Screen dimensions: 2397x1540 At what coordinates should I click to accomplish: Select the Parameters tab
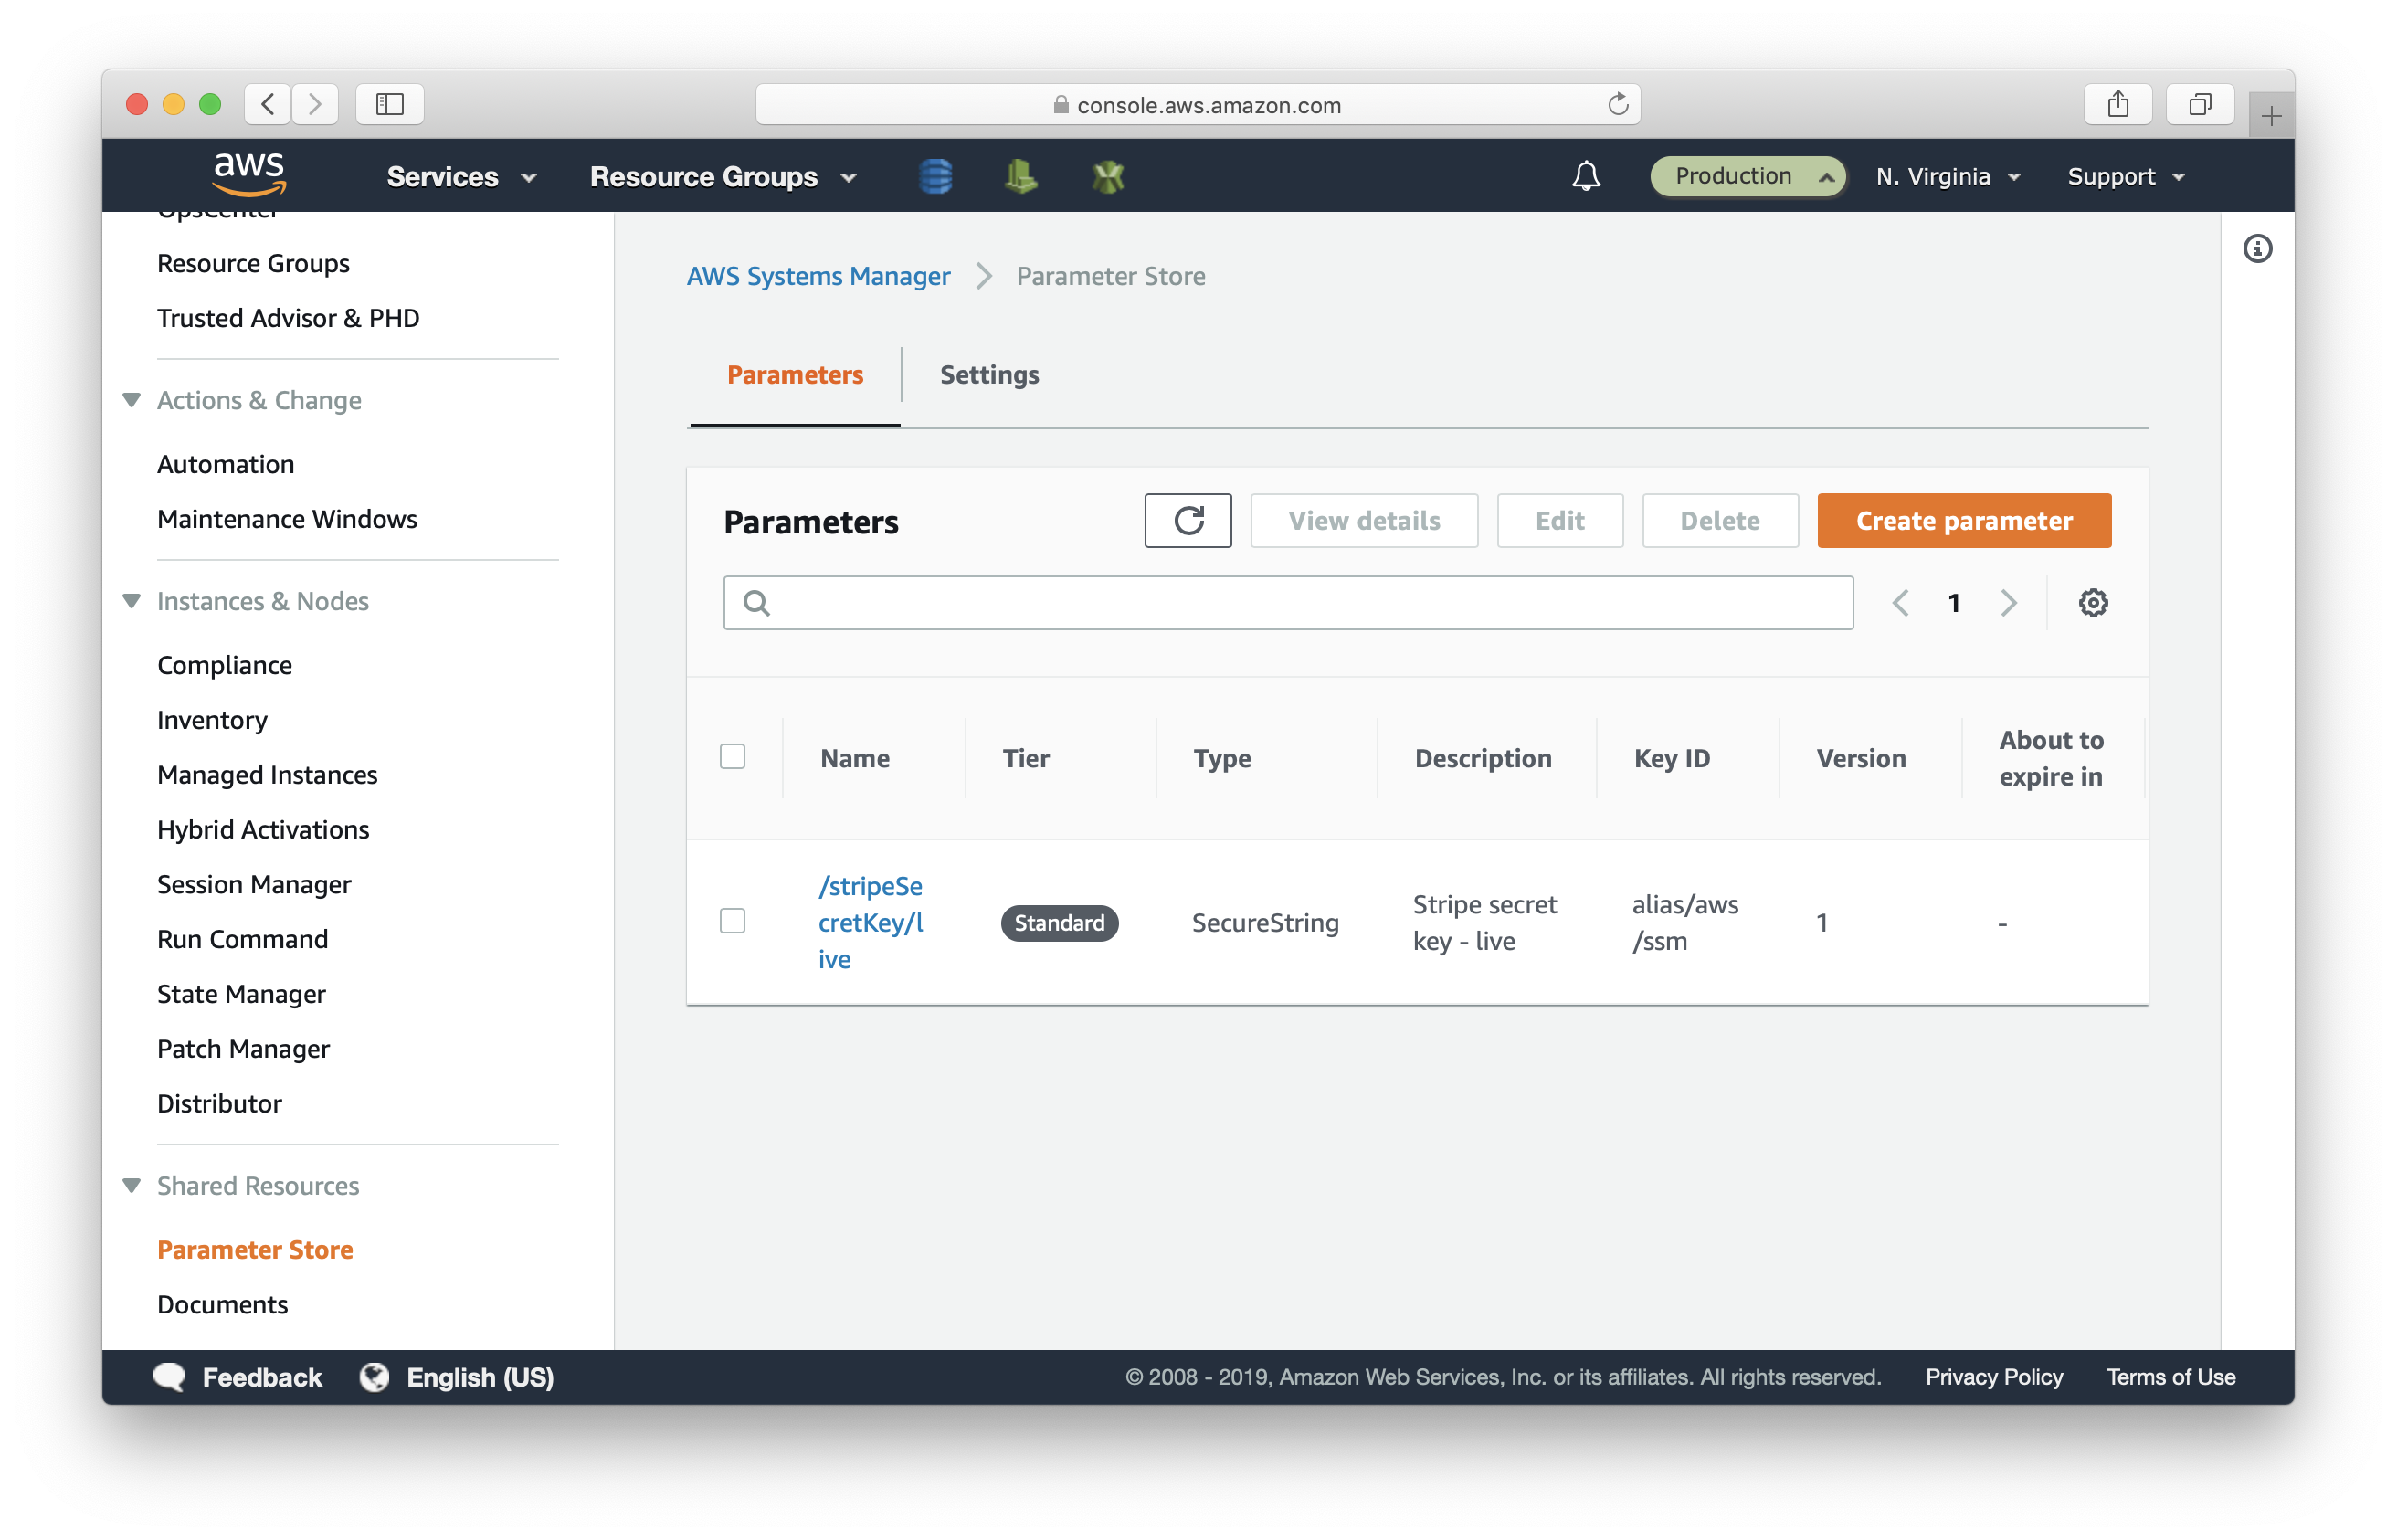click(795, 374)
